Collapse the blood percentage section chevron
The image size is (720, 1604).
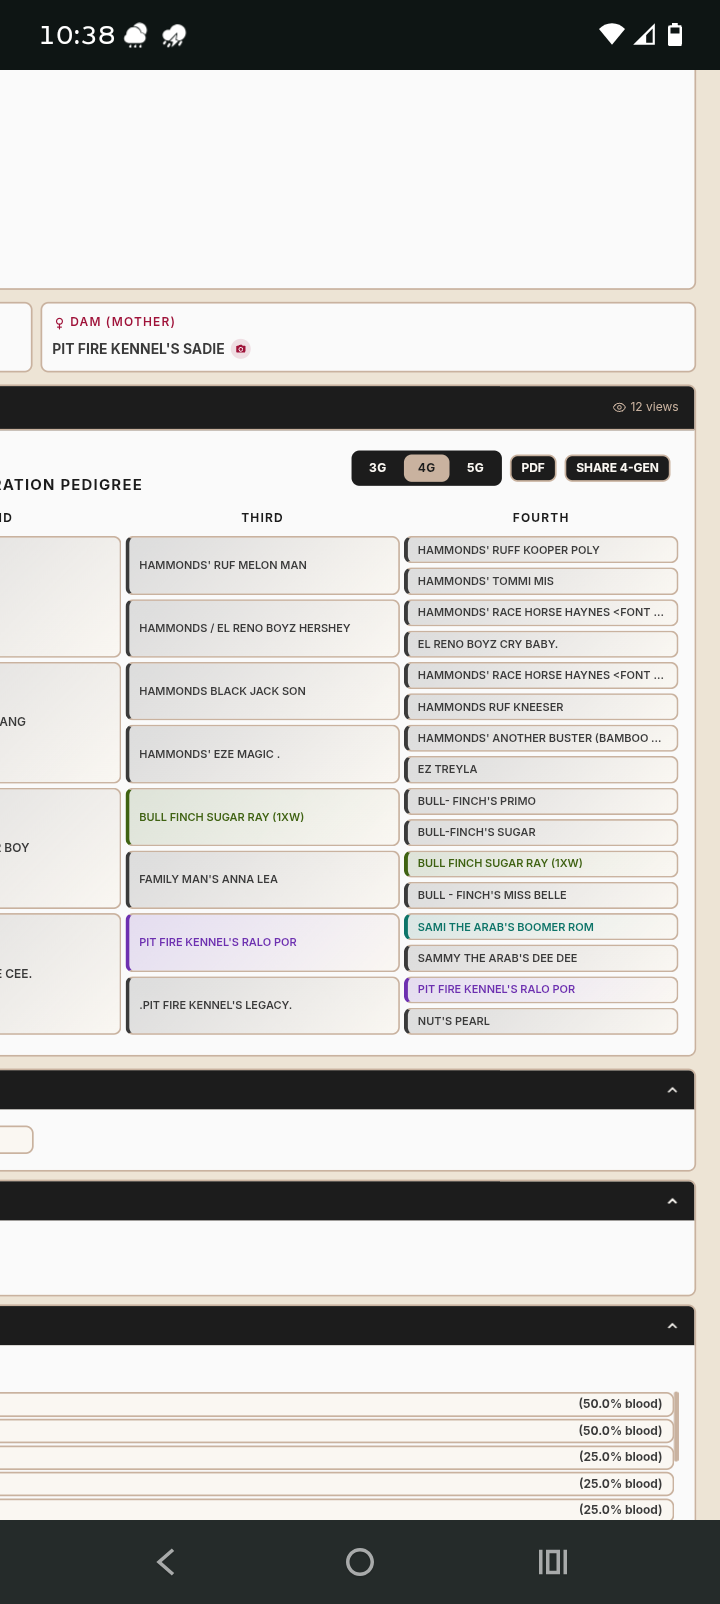point(672,1326)
